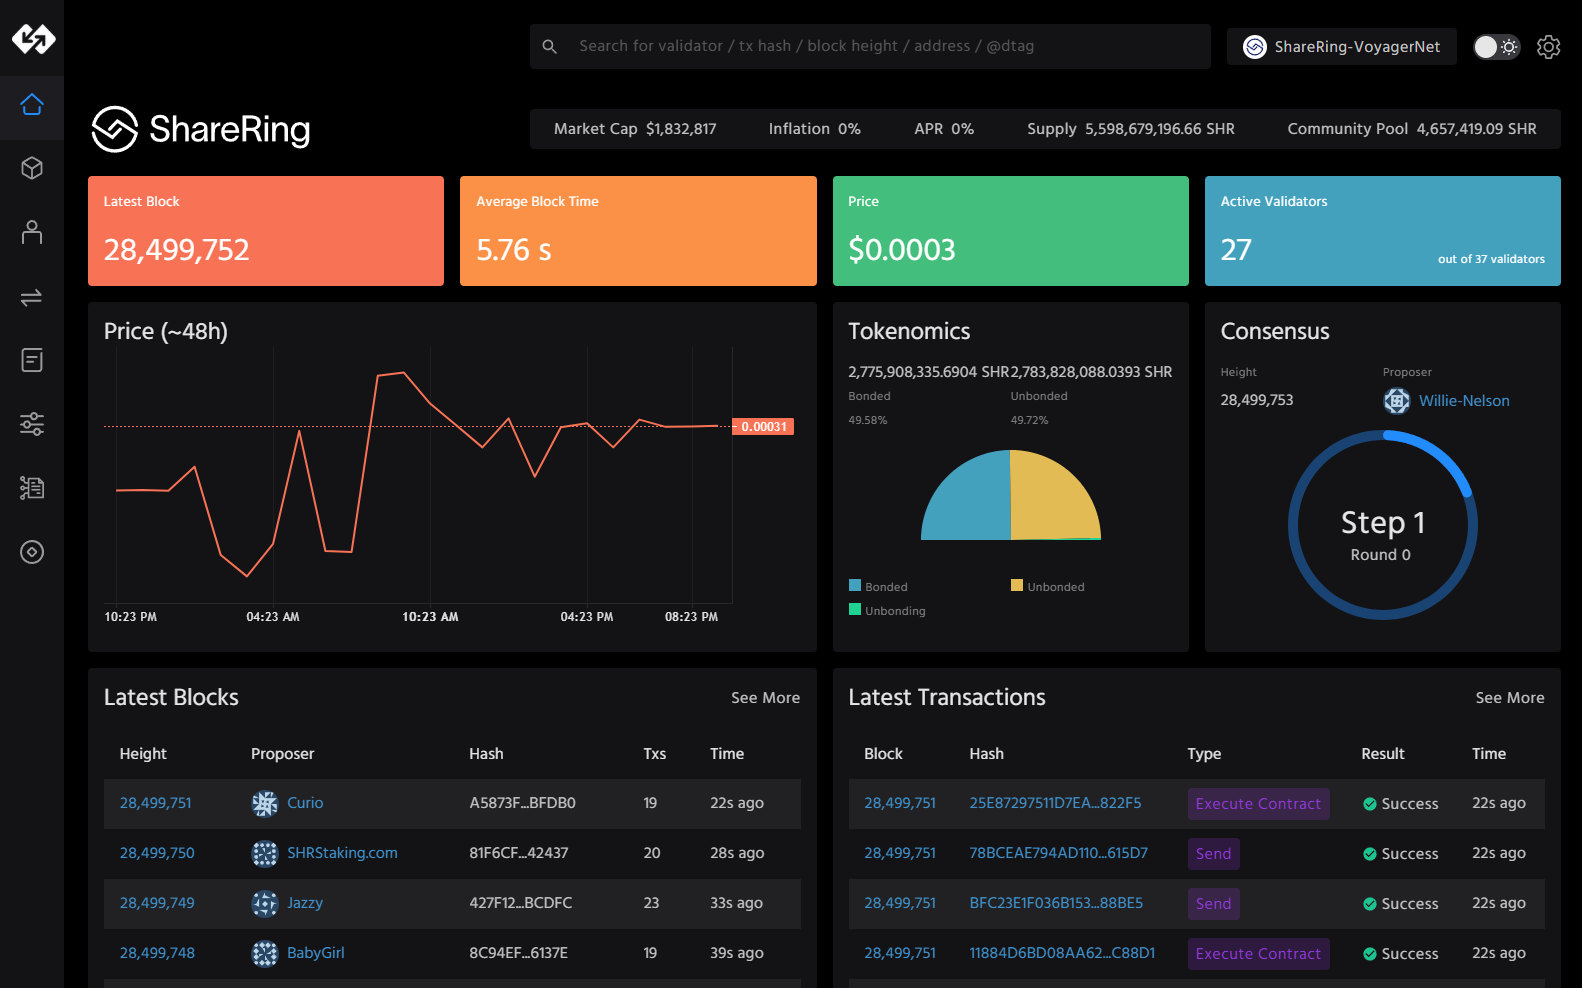This screenshot has width=1582, height=988.
Task: Click Jazzy validator avatar icon
Action: 265,904
